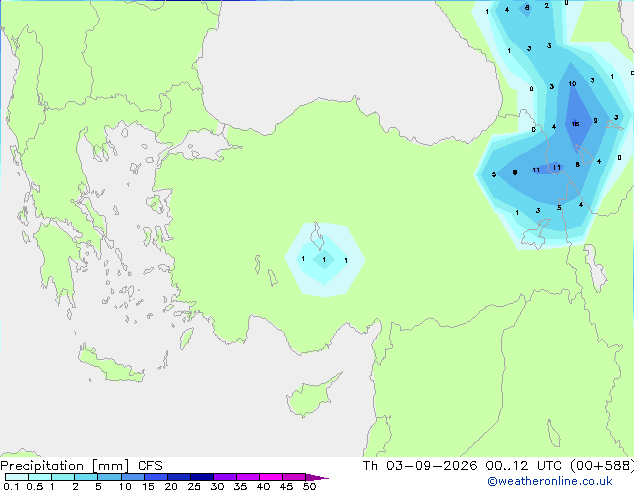Click the 20 to 25 mm legend swatch
The width and height of the screenshot is (634, 490).
pyautogui.click(x=178, y=477)
